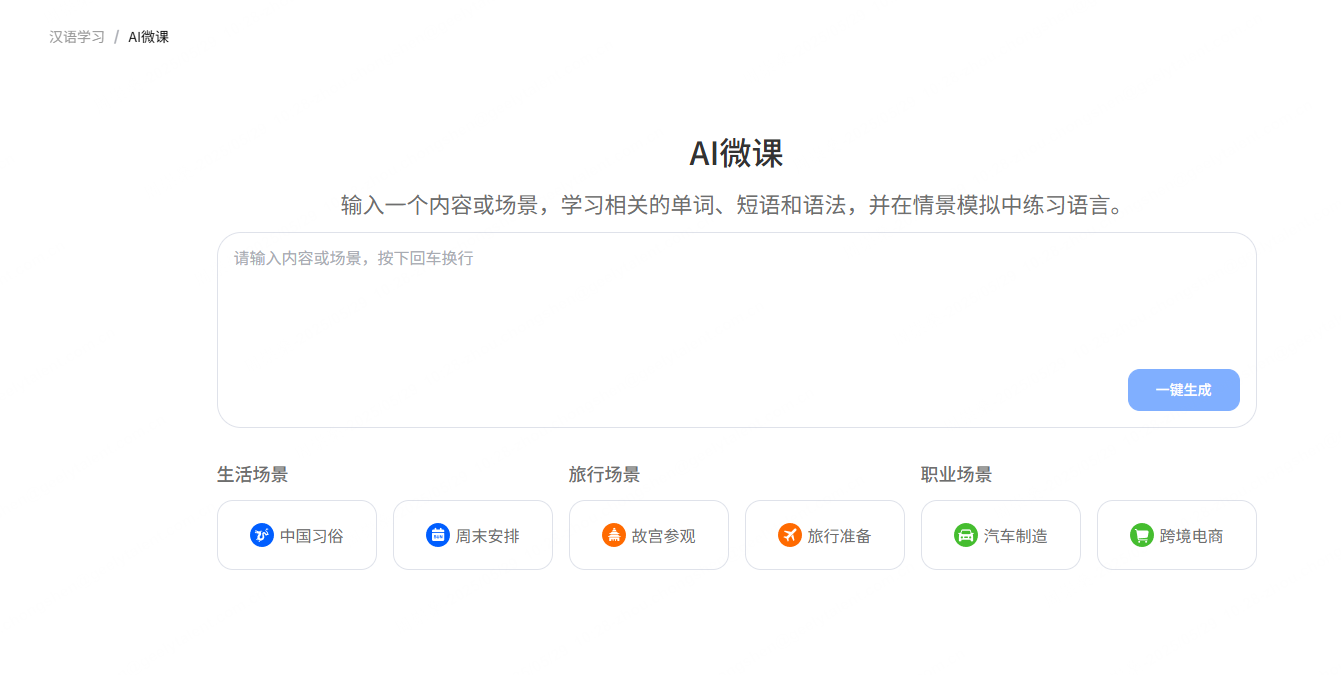
Task: Select the Chinese customs globe icon
Action: (x=262, y=535)
